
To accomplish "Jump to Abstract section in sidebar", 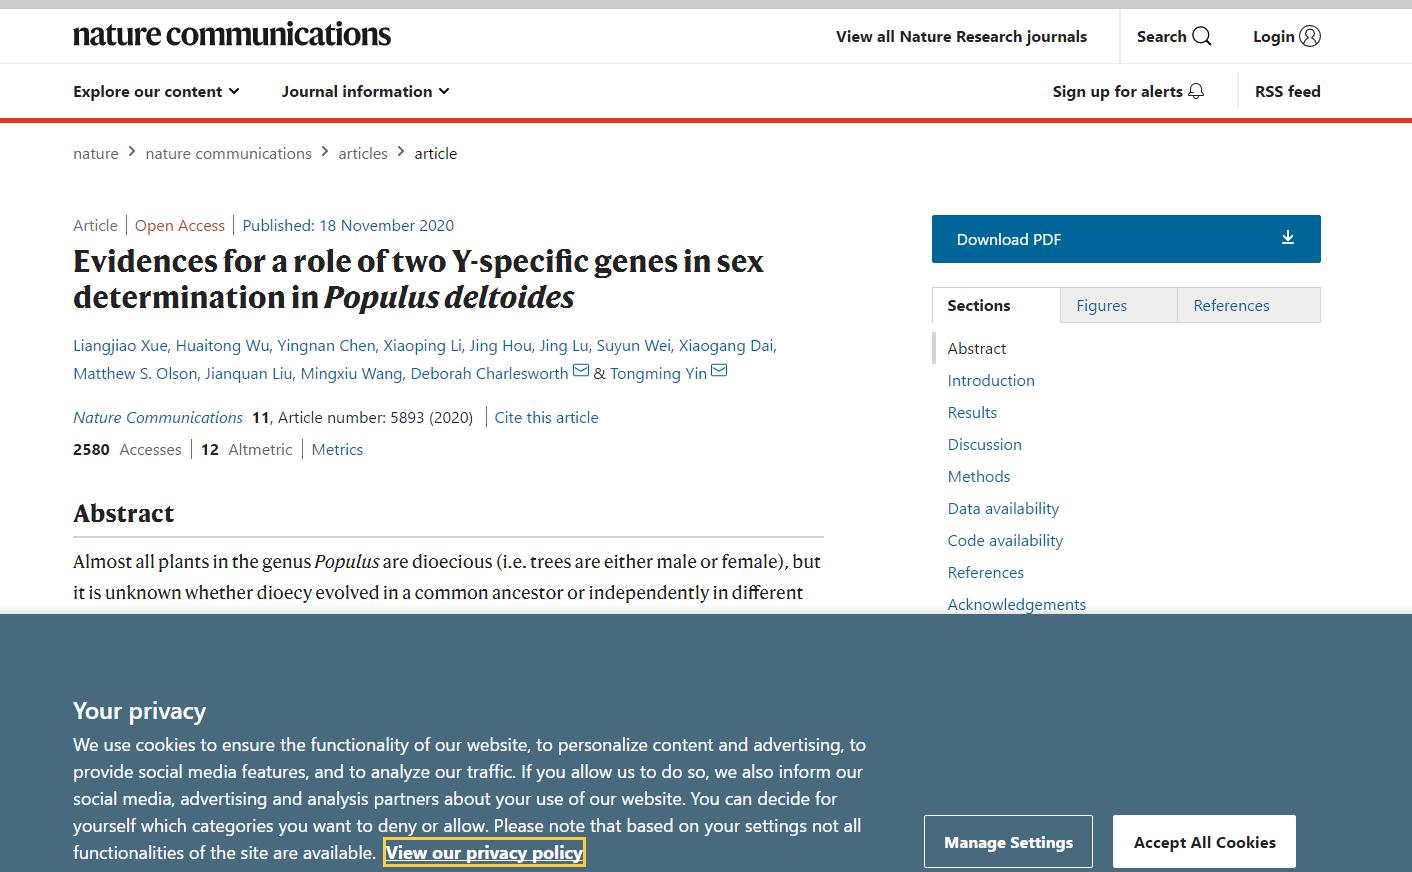I will click(977, 348).
